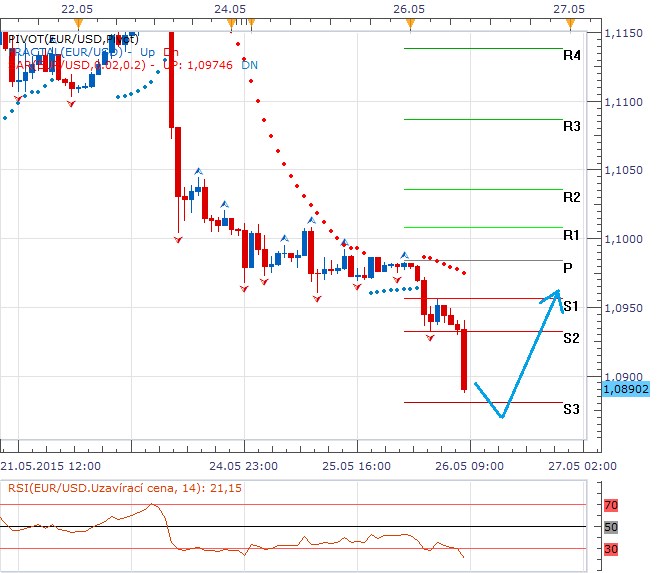
Task: Select the P pivot point label
Action: 567,268
